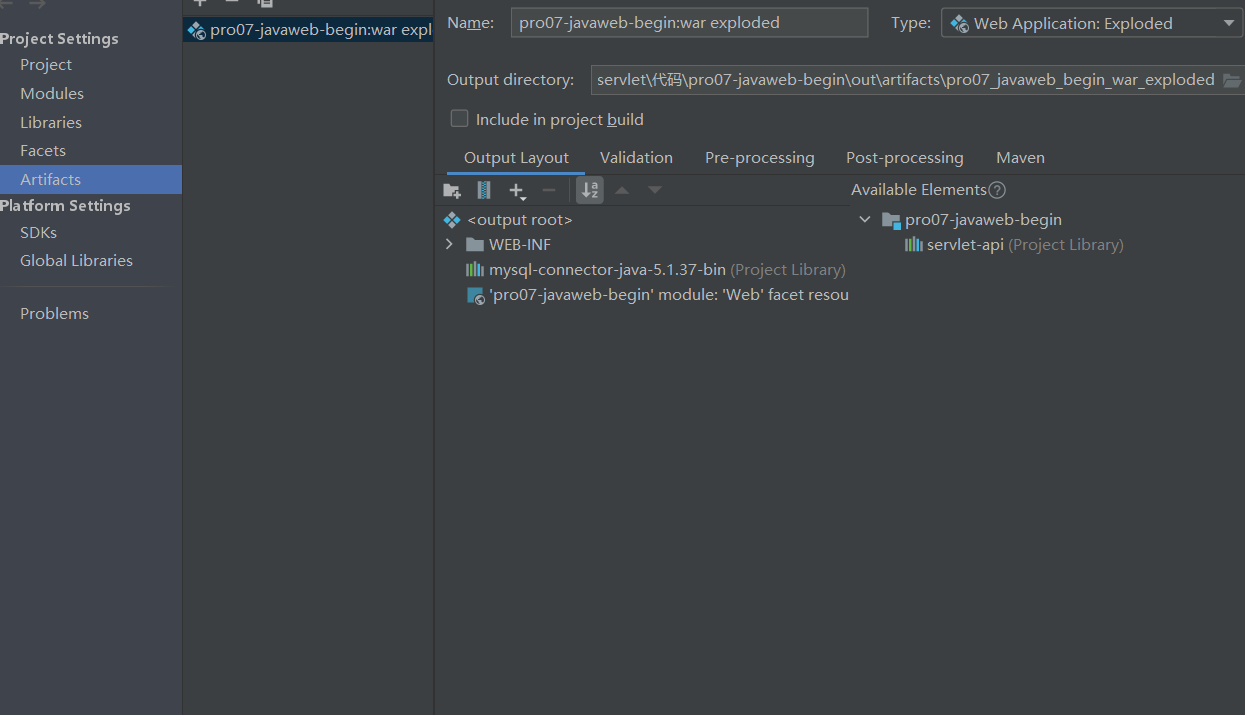Screen dimensions: 1245x715
Task: Enable the Include in project build checkbox
Action: pos(459,118)
